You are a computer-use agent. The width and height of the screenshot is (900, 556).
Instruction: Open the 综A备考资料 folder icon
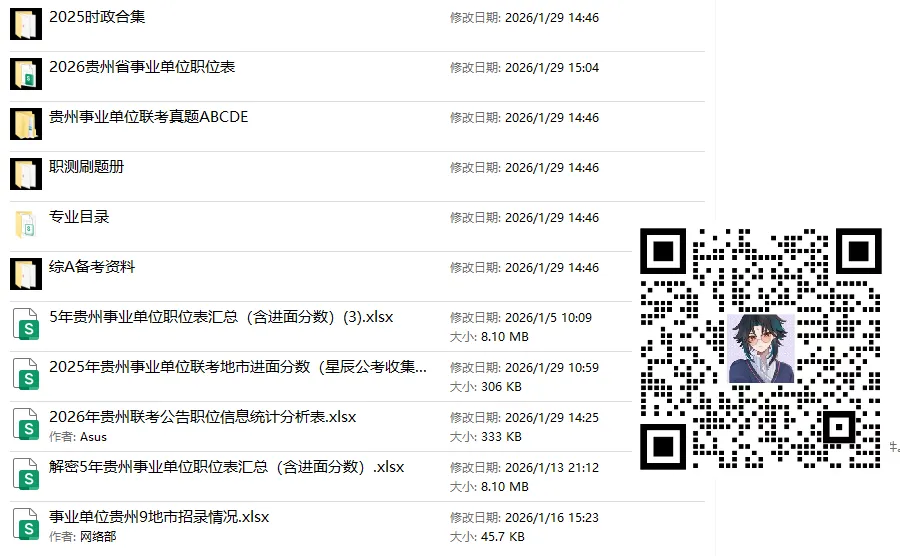coord(26,274)
